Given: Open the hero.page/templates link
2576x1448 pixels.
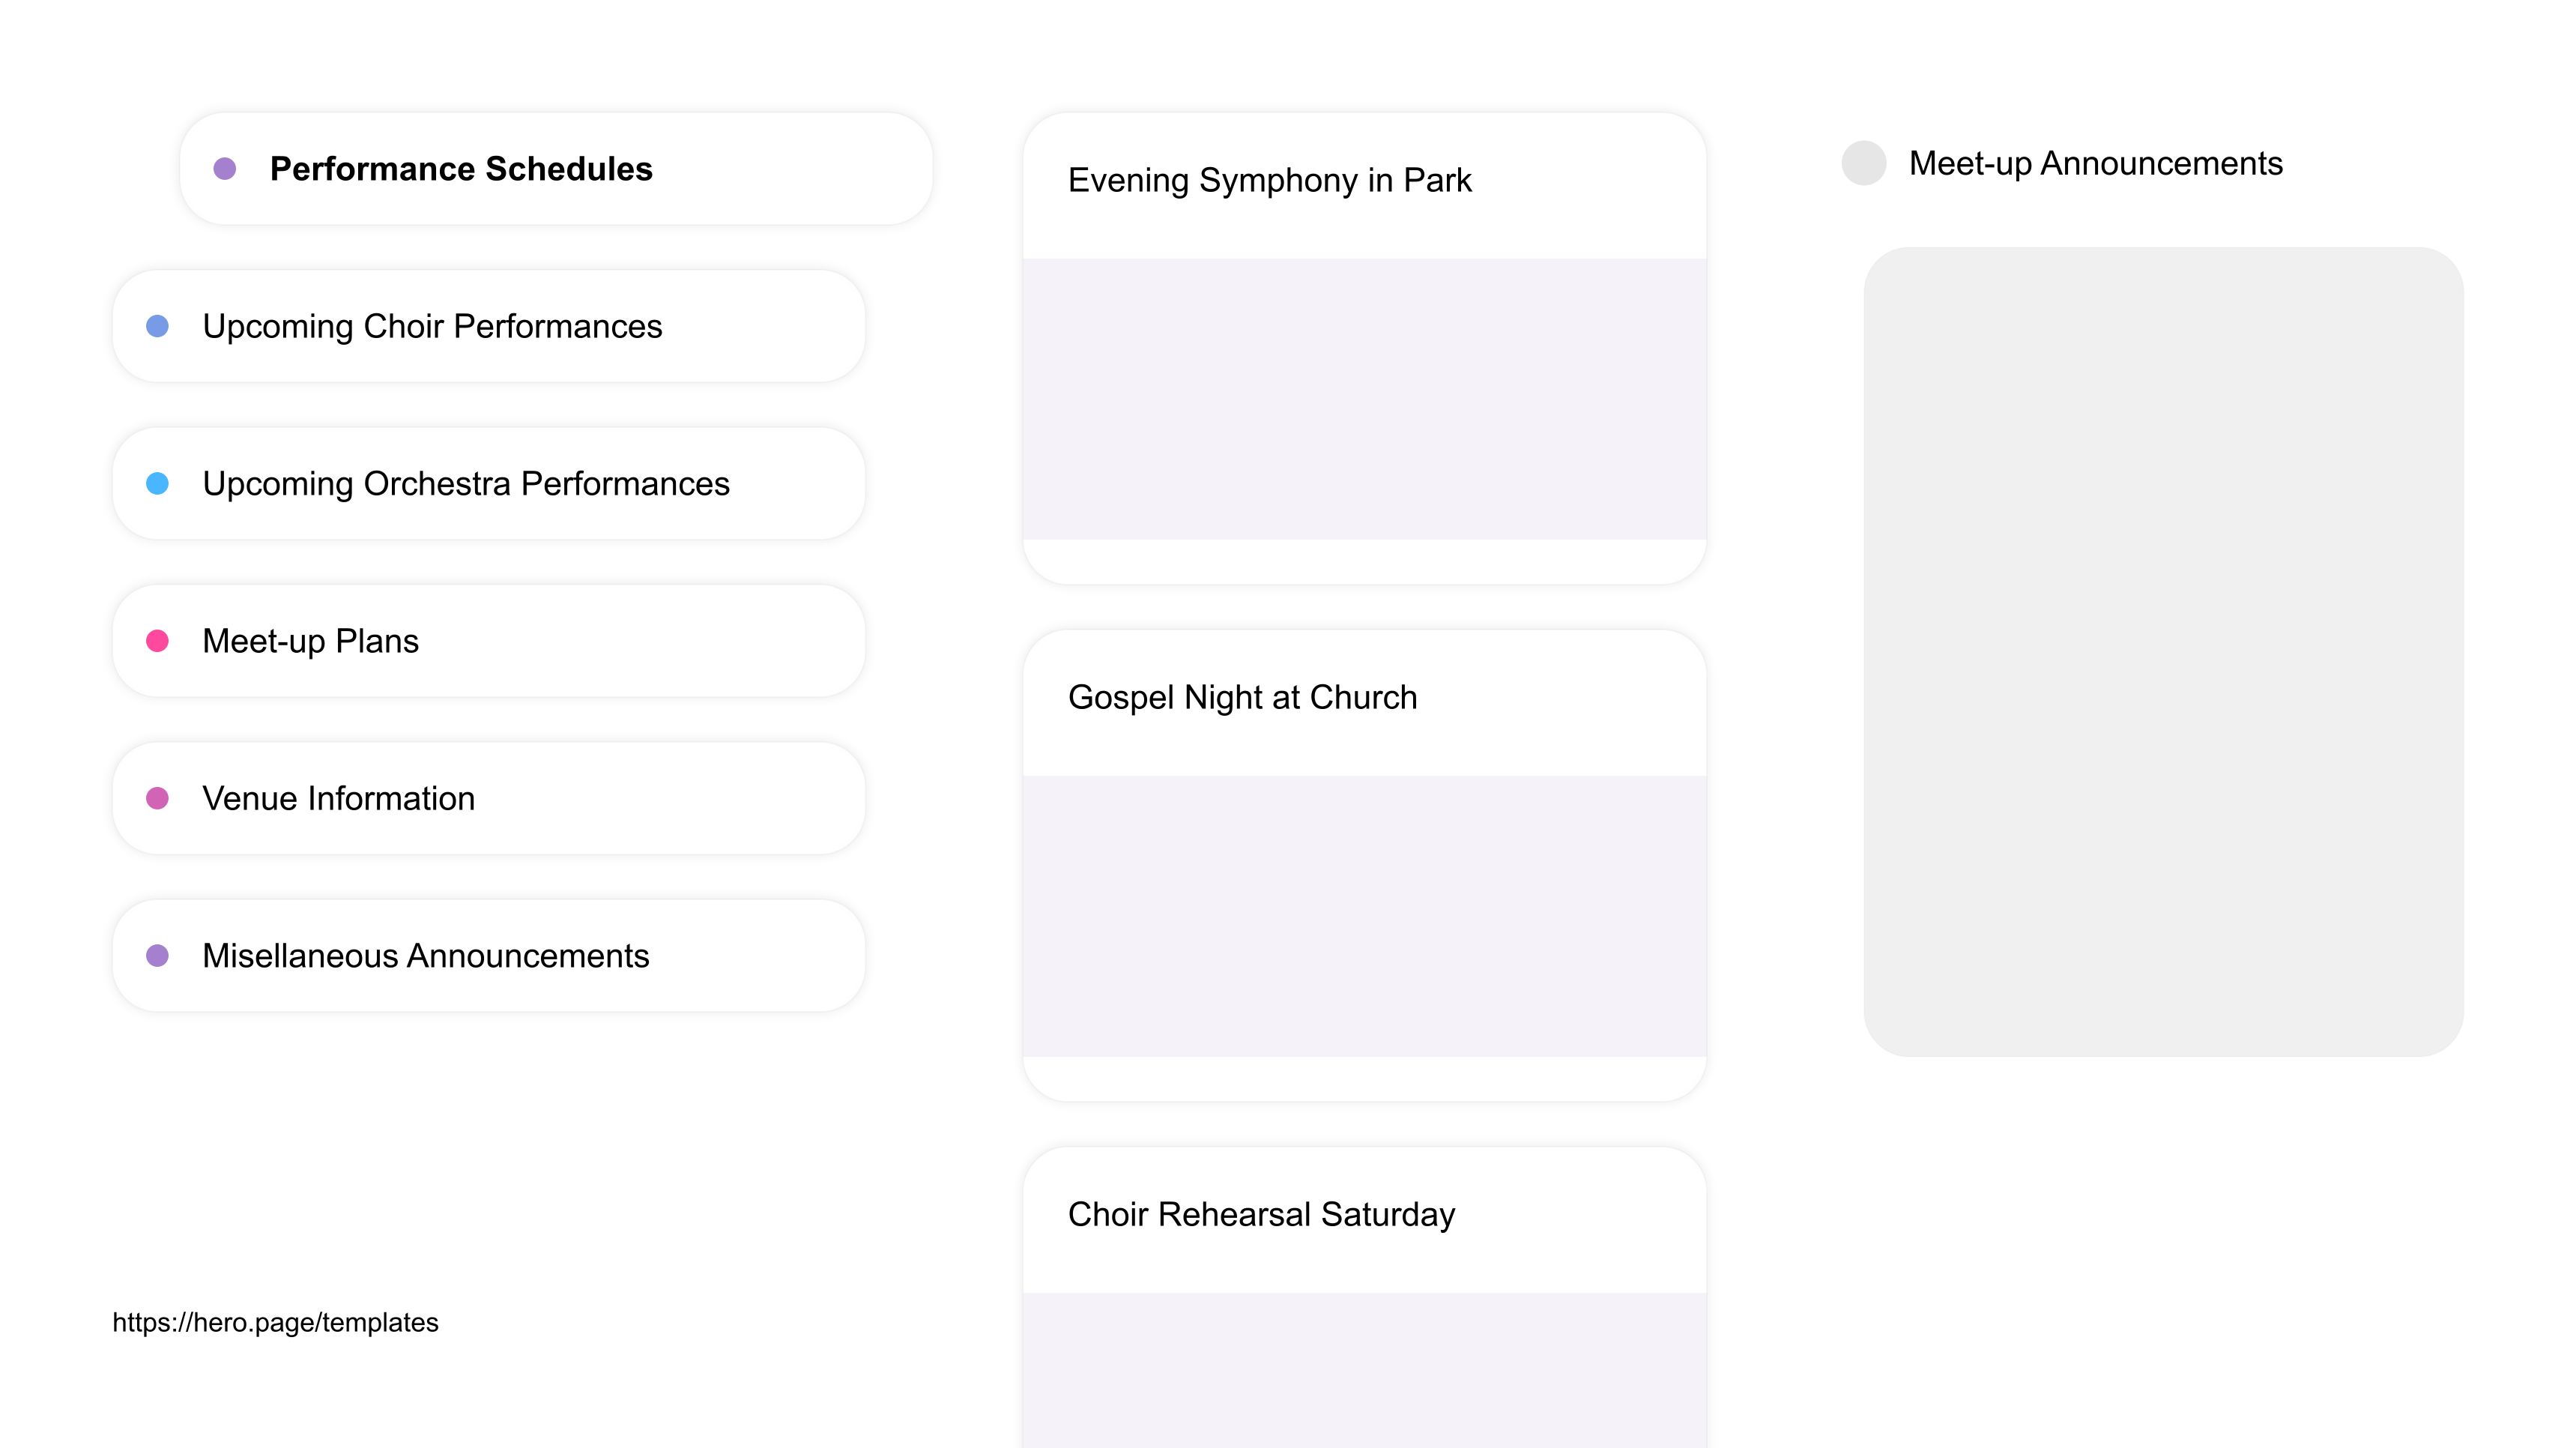Looking at the screenshot, I should (x=275, y=1322).
